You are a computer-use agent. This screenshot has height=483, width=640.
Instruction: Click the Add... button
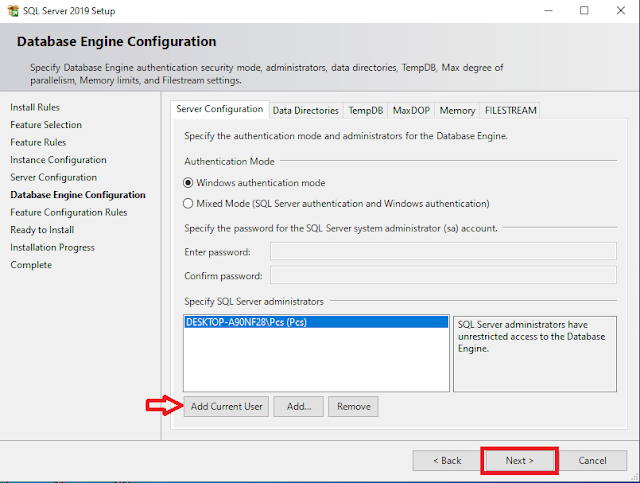298,407
